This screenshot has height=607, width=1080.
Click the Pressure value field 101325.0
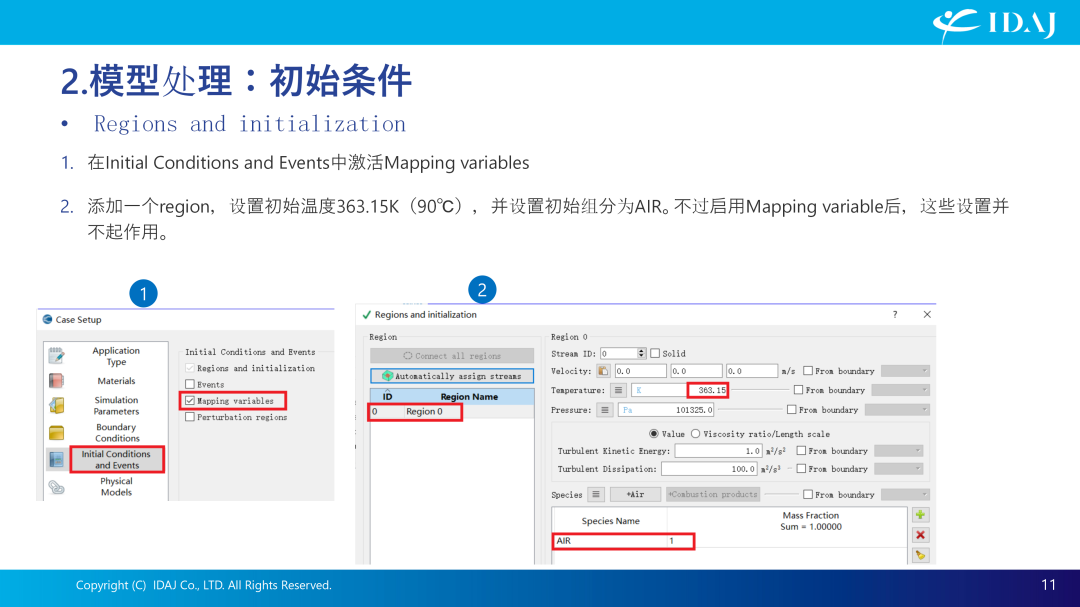click(x=666, y=410)
